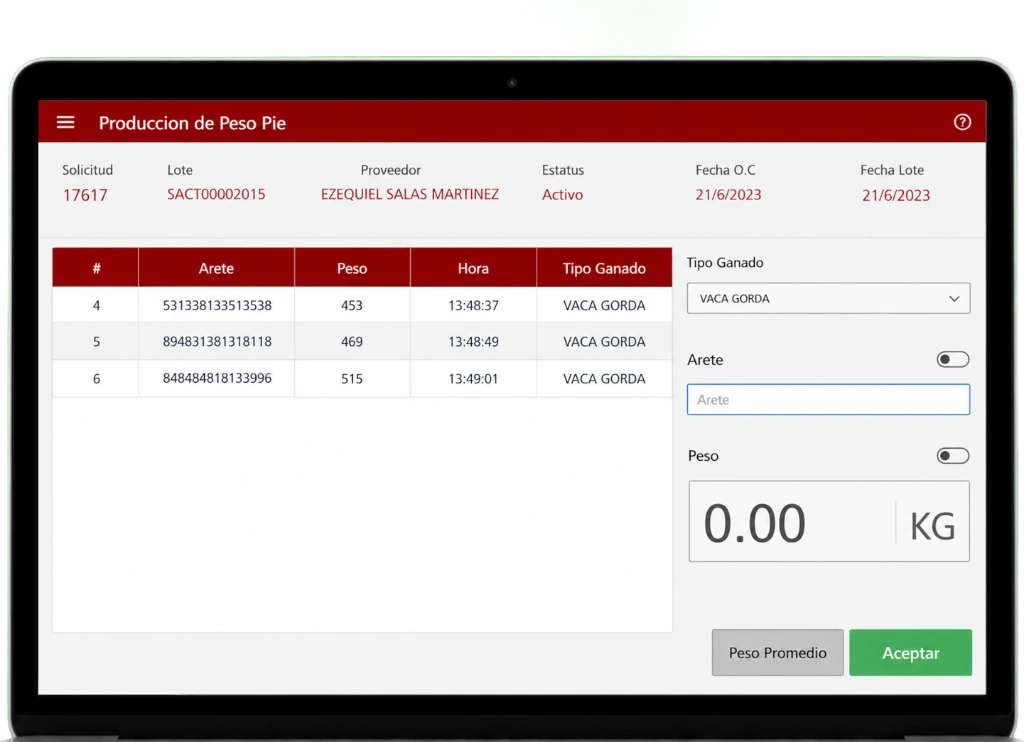Screen dimensions: 1024x742
Task: Open the hamburger navigation menu
Action: (65, 122)
